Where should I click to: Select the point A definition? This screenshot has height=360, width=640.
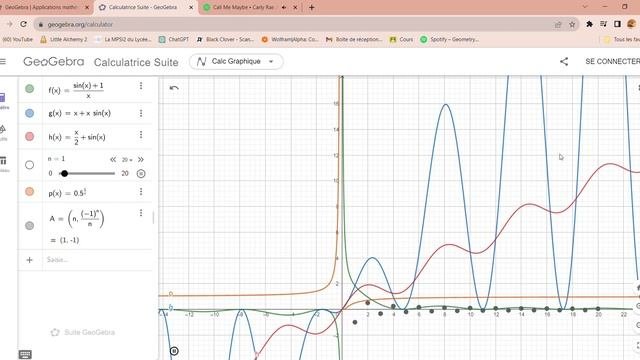pos(77,218)
